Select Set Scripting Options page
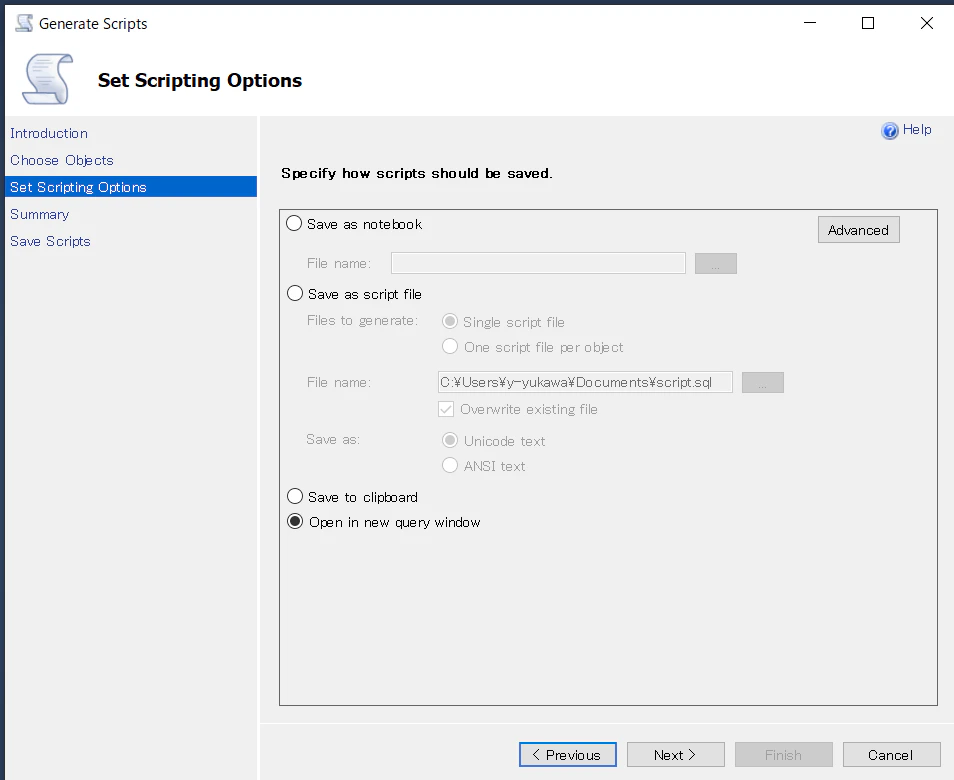 tap(131, 187)
